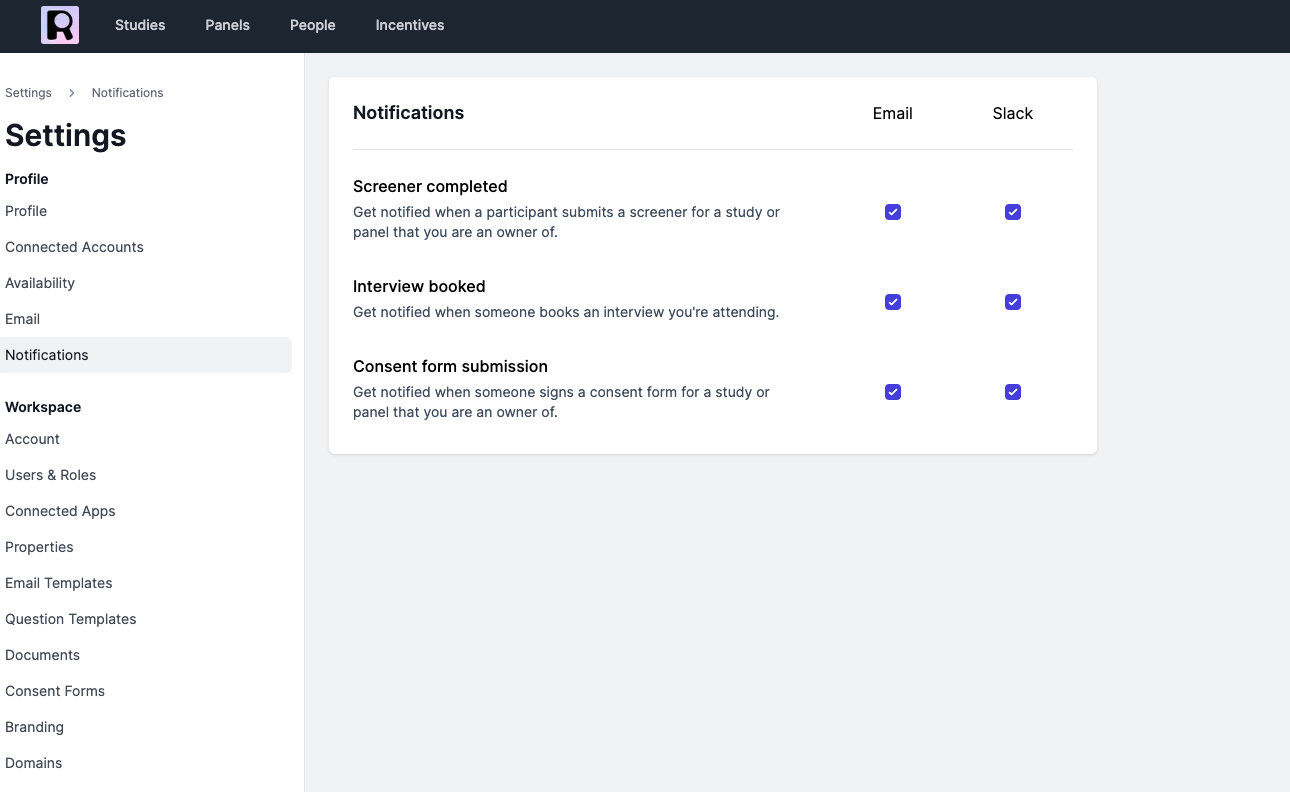This screenshot has width=1290, height=792.
Task: Disable Slack for Consent form submission
Action: pyautogui.click(x=1013, y=392)
